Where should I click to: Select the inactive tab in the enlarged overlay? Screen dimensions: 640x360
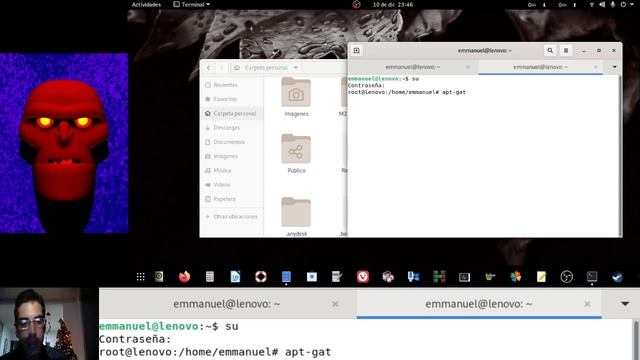click(x=227, y=304)
